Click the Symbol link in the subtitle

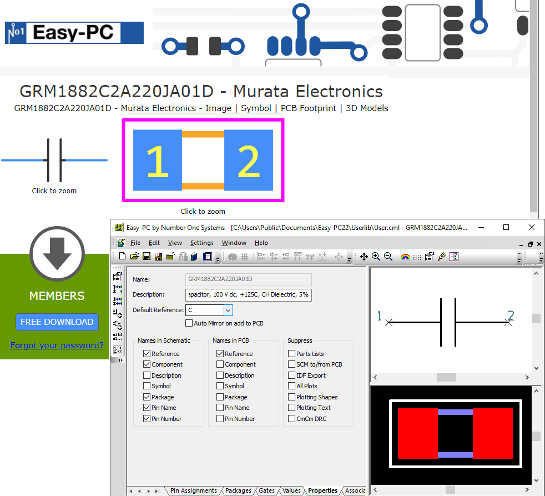(256, 108)
